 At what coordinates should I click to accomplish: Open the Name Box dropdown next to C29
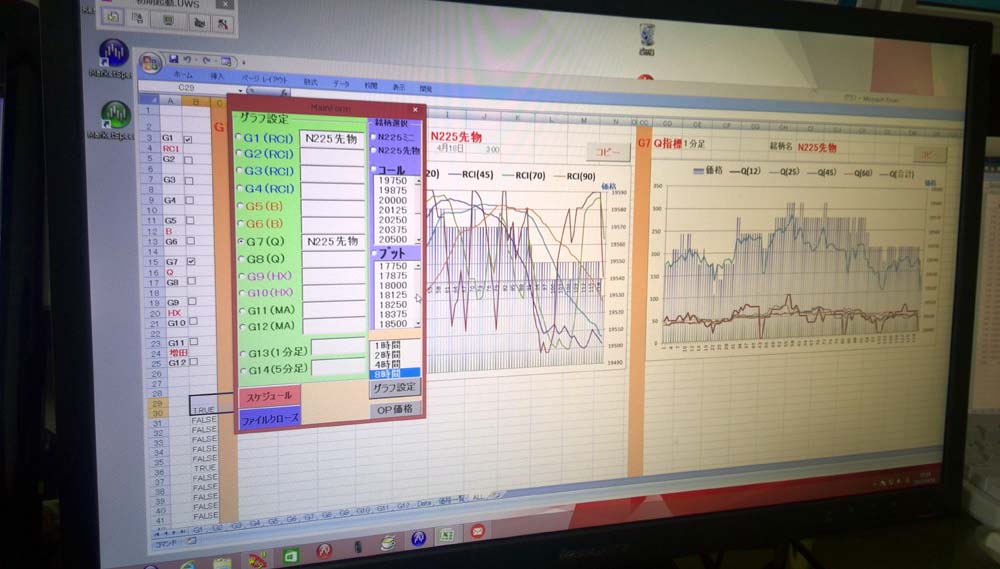click(240, 91)
